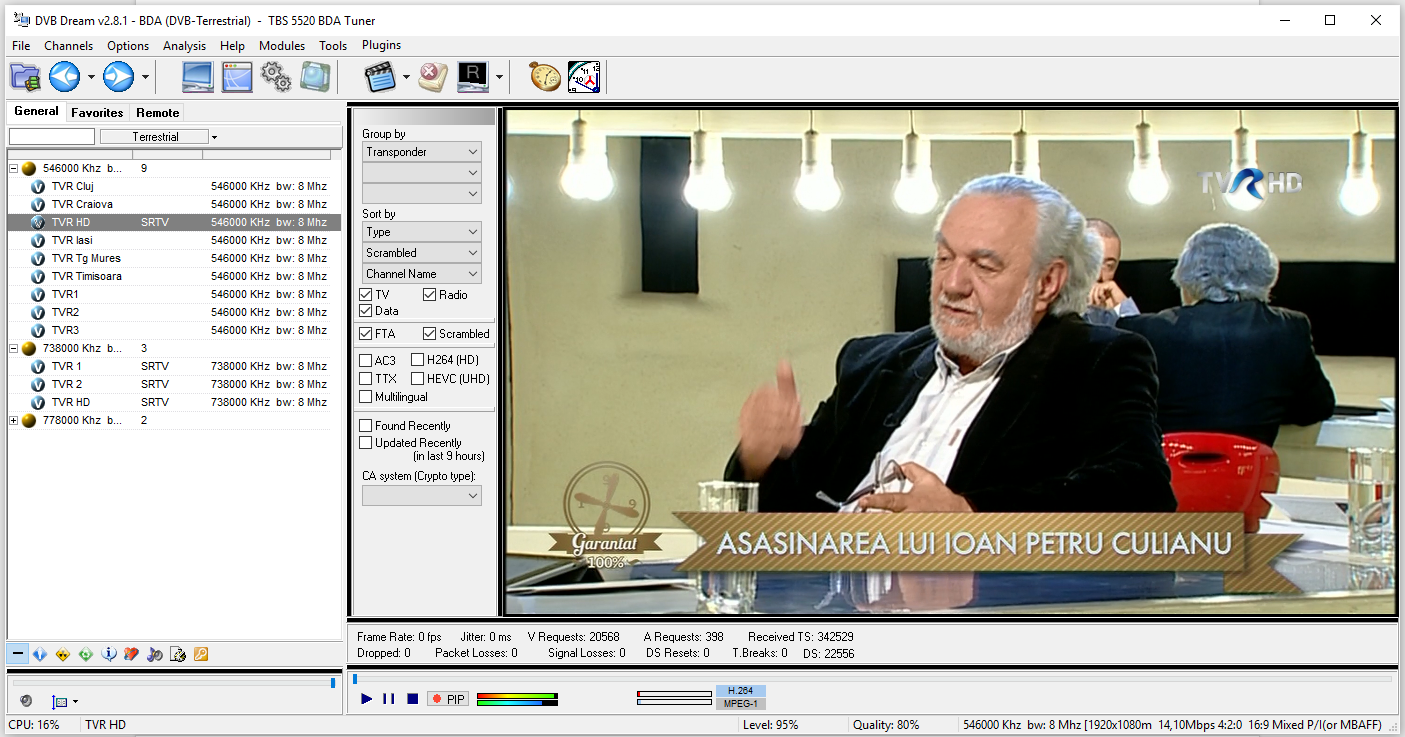Click the PIP button
Viewport: 1405px width, 737px height.
tap(448, 699)
